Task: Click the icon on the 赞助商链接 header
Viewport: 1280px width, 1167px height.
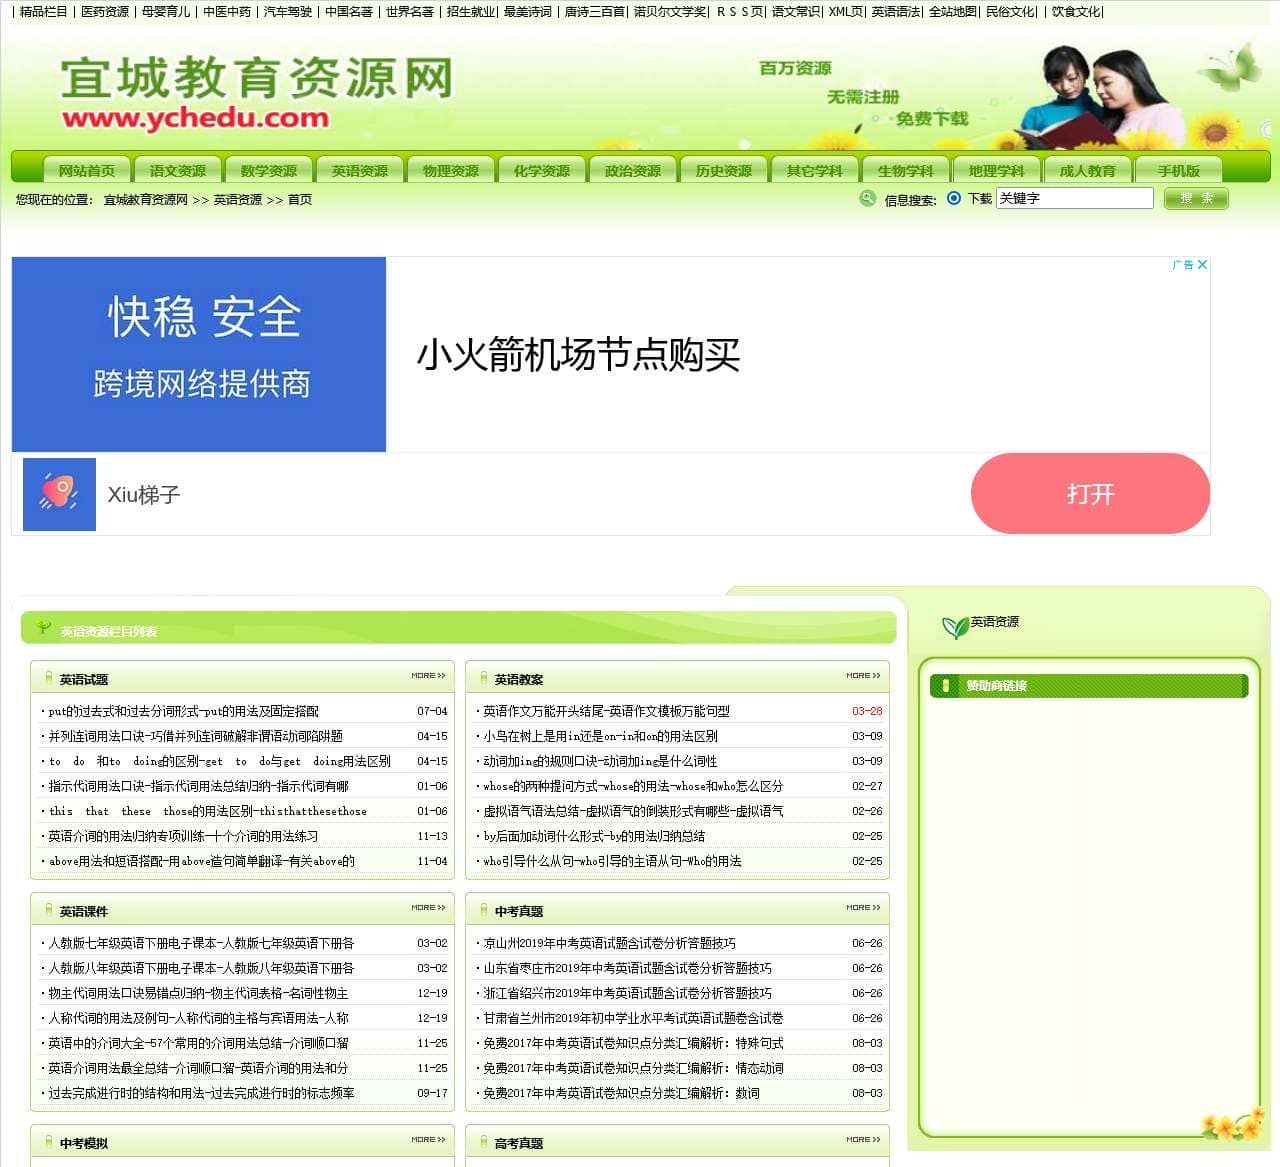Action: [948, 686]
